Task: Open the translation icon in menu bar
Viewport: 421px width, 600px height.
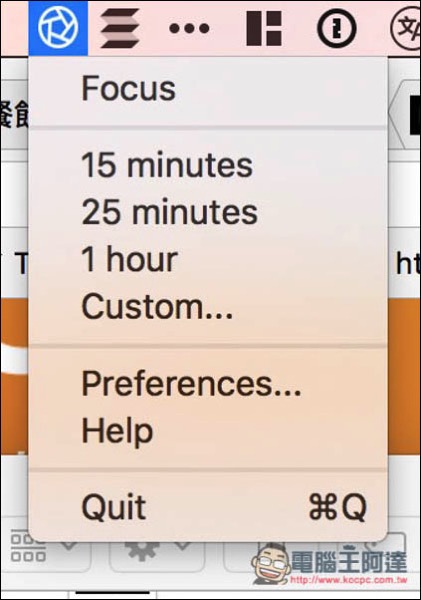Action: coord(406,28)
